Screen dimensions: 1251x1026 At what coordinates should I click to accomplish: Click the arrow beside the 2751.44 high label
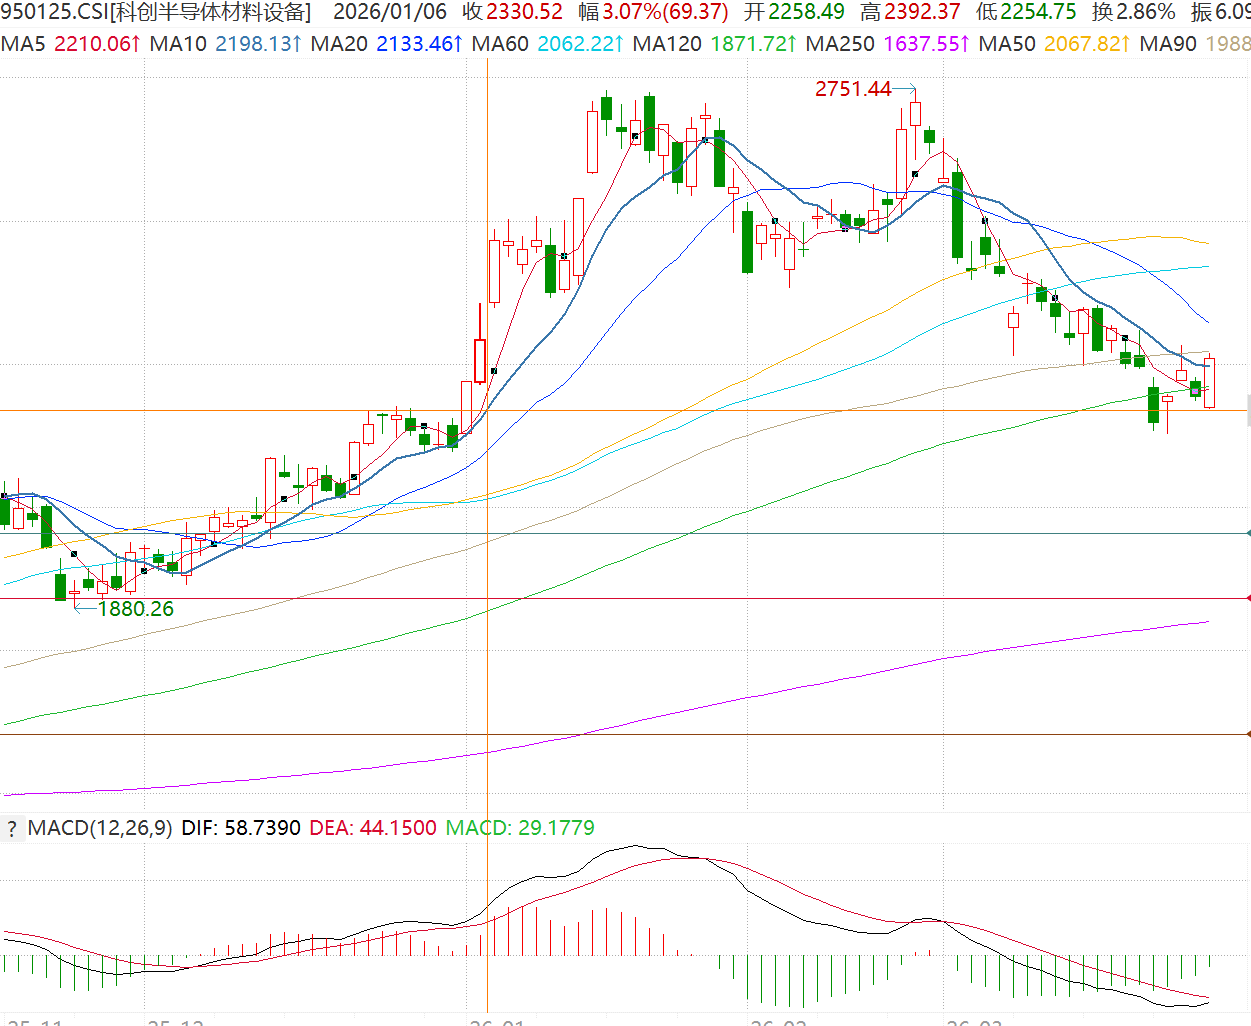[x=904, y=89]
